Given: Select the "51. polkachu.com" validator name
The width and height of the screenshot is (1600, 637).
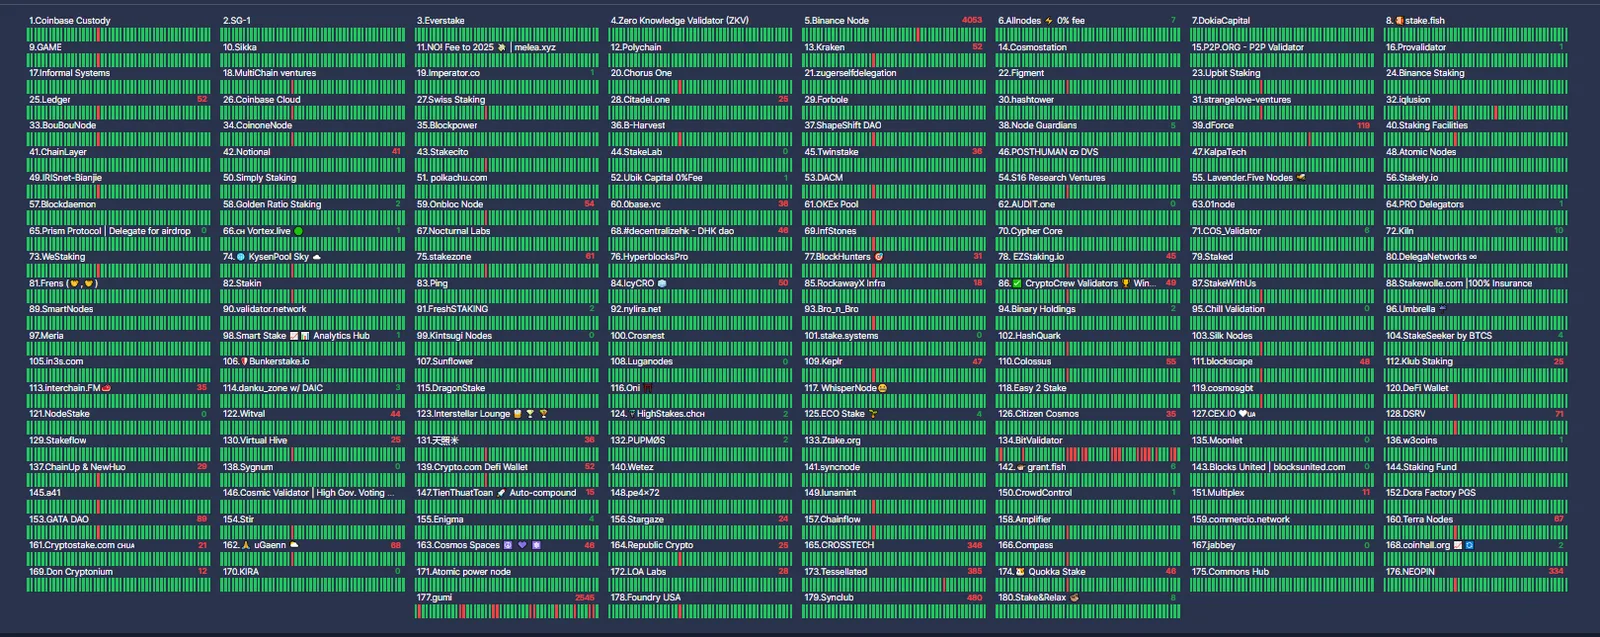Looking at the screenshot, I should (452, 178).
